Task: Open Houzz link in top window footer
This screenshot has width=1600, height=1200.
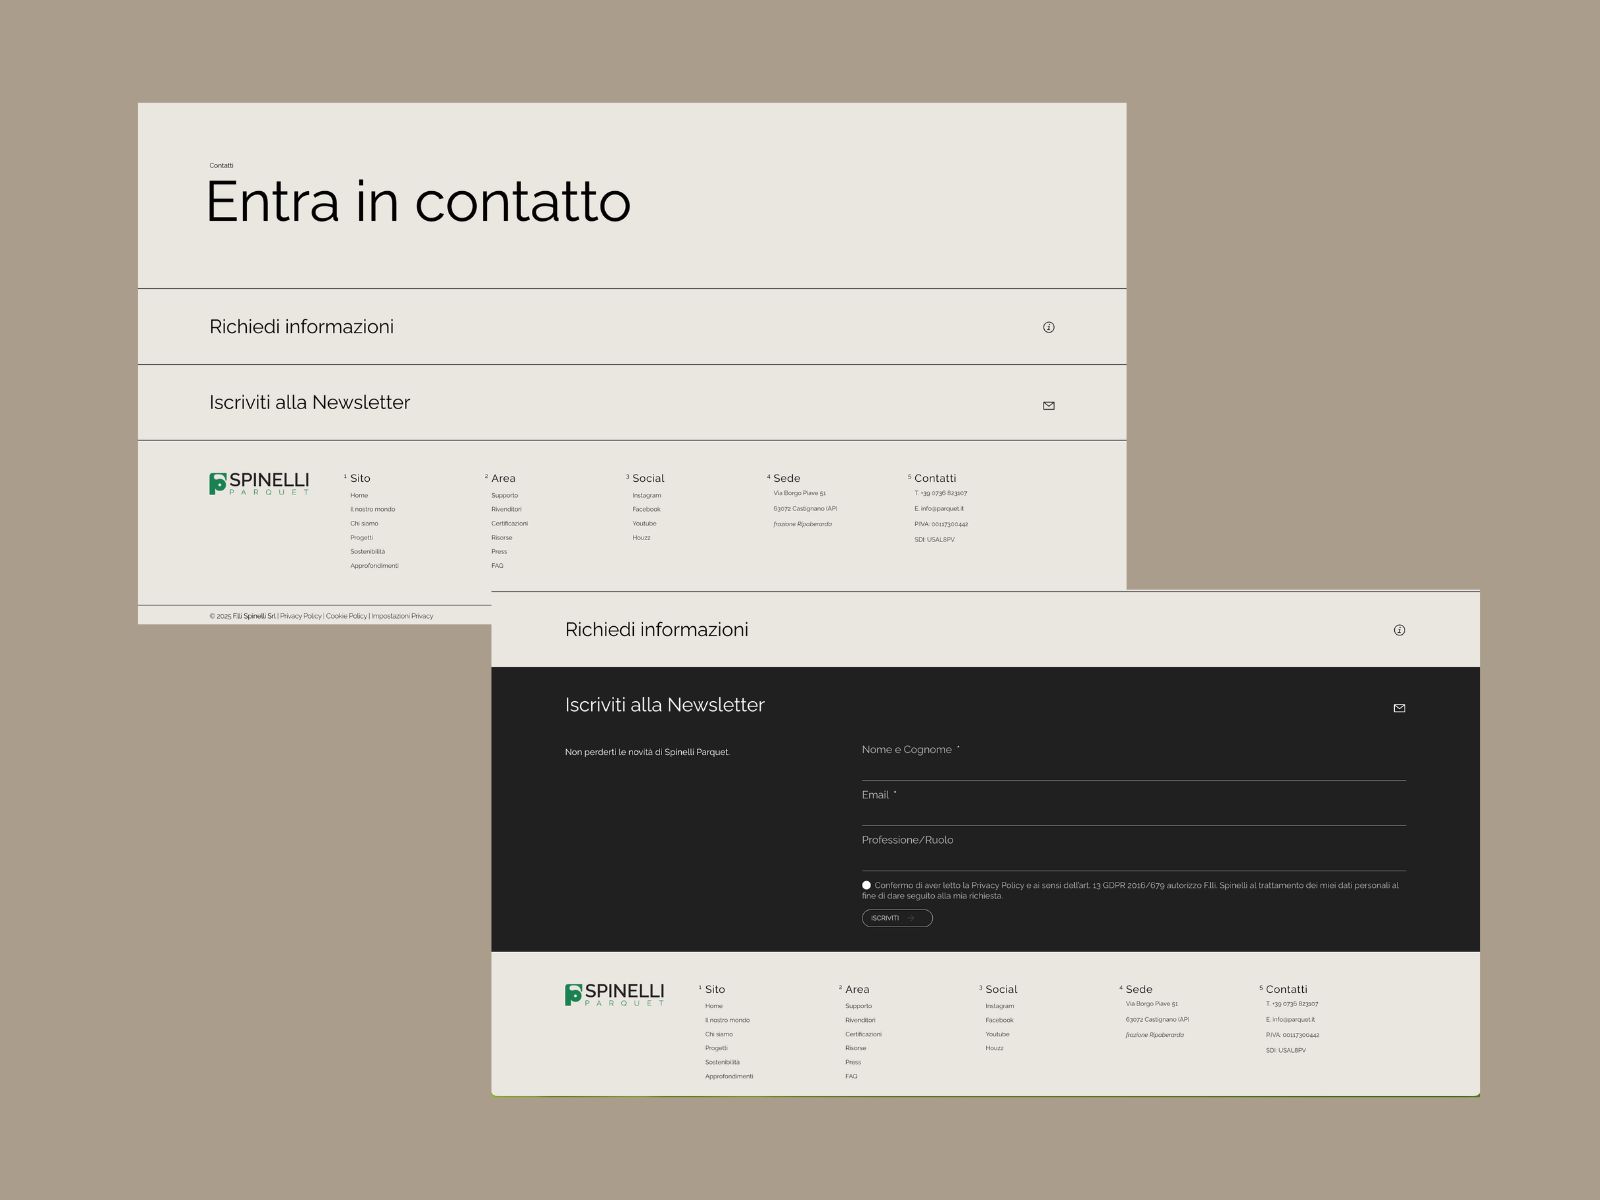Action: 641,537
